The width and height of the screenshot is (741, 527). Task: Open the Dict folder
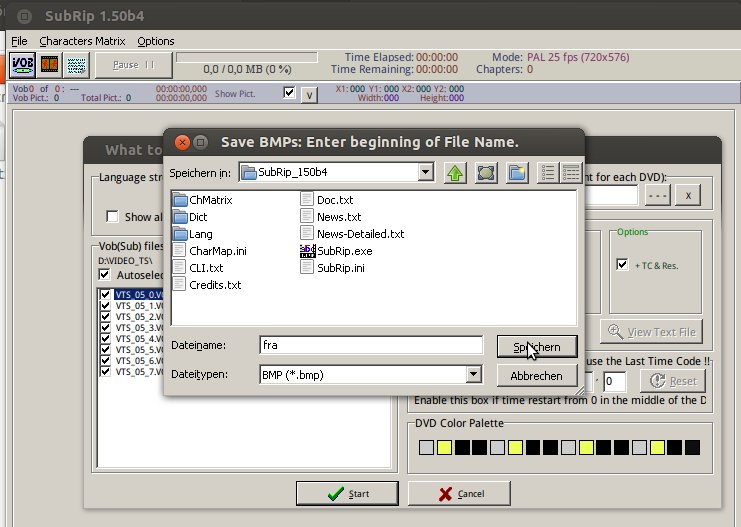tap(190, 217)
